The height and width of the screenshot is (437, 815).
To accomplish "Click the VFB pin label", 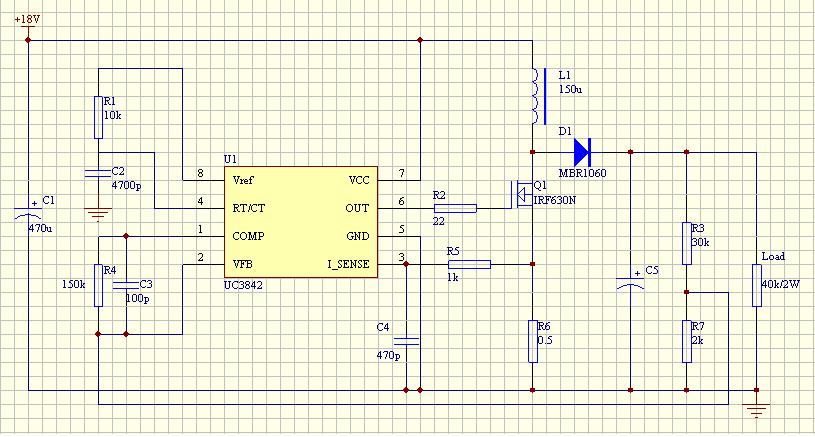I will click(x=242, y=264).
